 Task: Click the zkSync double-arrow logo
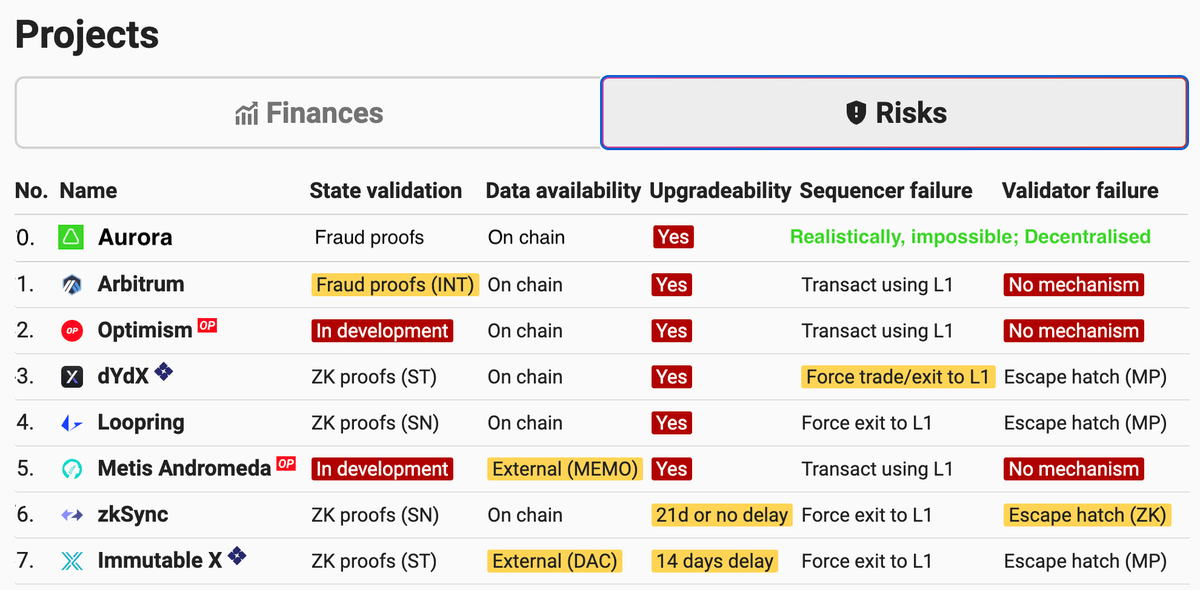pos(72,515)
